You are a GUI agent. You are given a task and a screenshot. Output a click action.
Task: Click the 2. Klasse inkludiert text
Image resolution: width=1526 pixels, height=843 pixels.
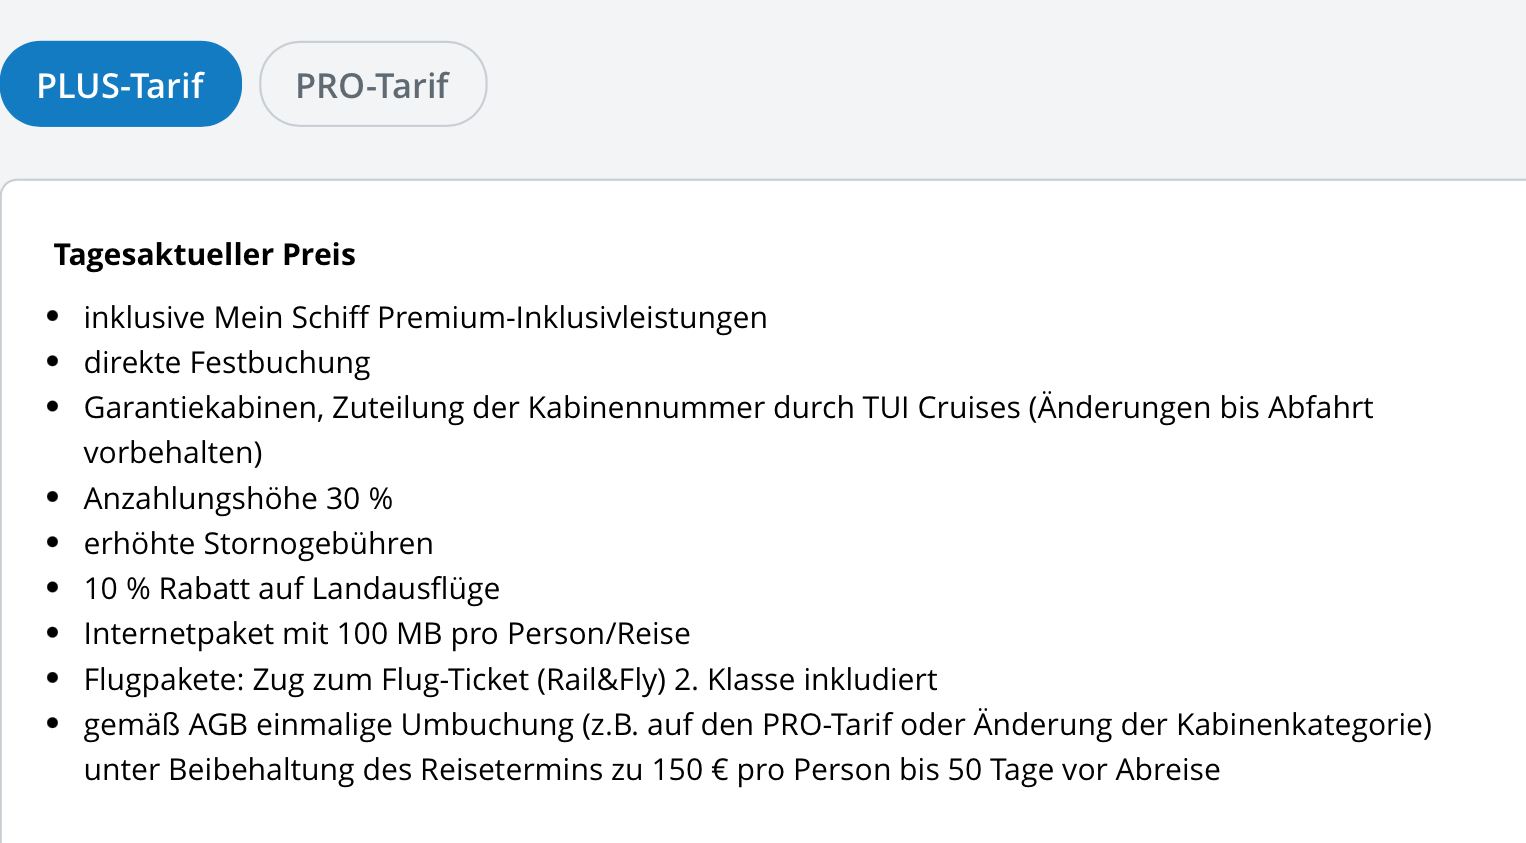click(x=806, y=679)
